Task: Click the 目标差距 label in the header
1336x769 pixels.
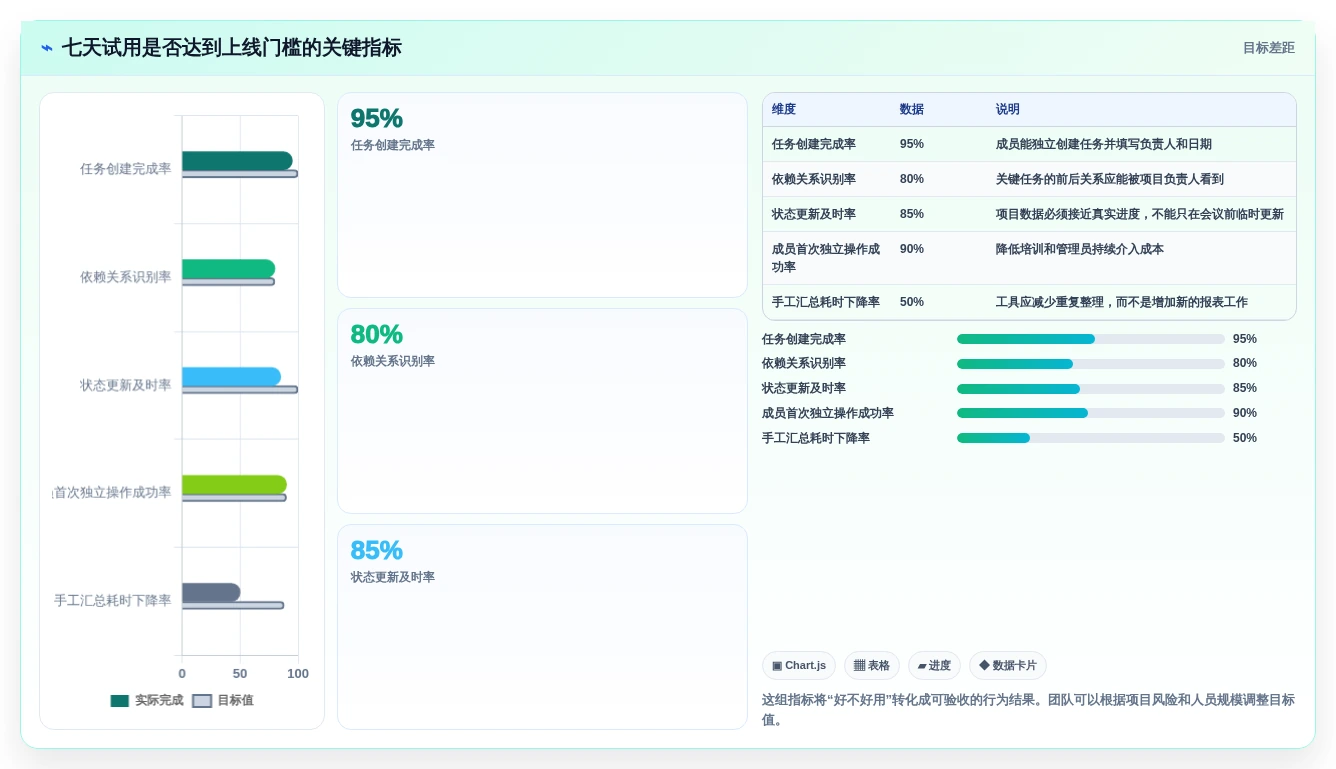Action: tap(1268, 48)
